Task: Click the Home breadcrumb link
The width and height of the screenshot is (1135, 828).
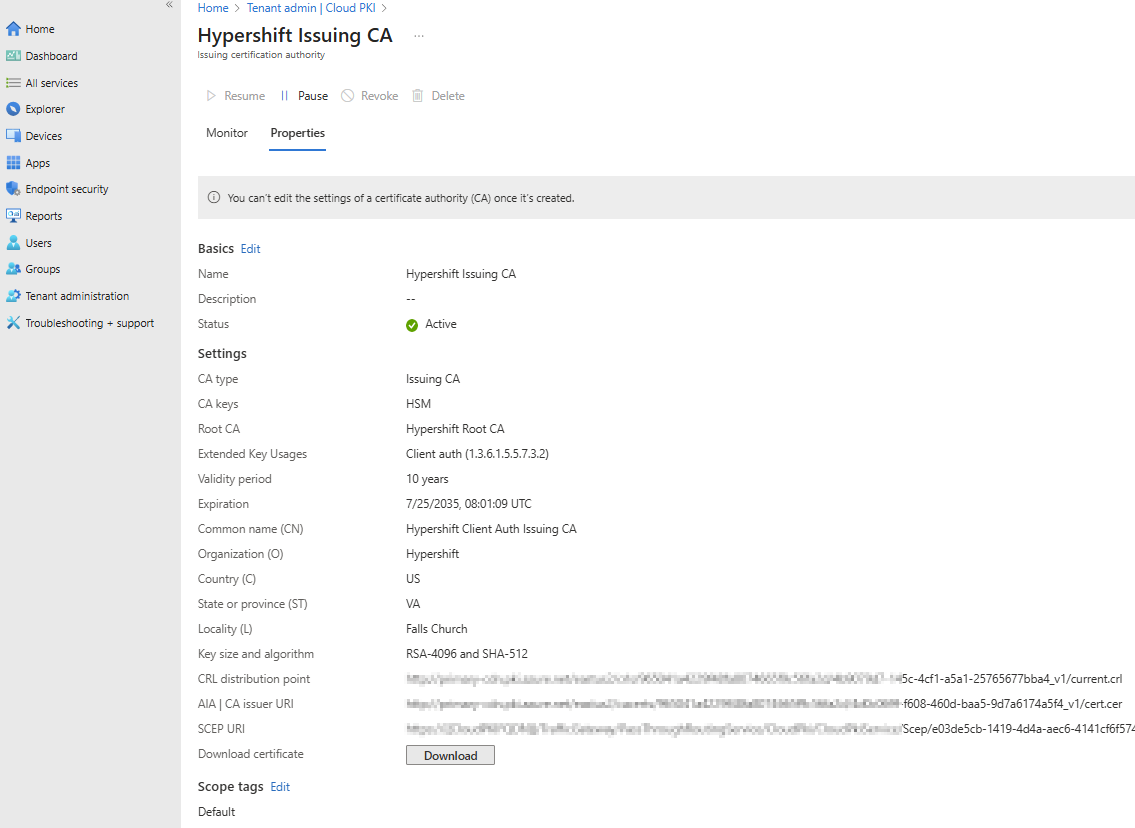Action: 213,8
